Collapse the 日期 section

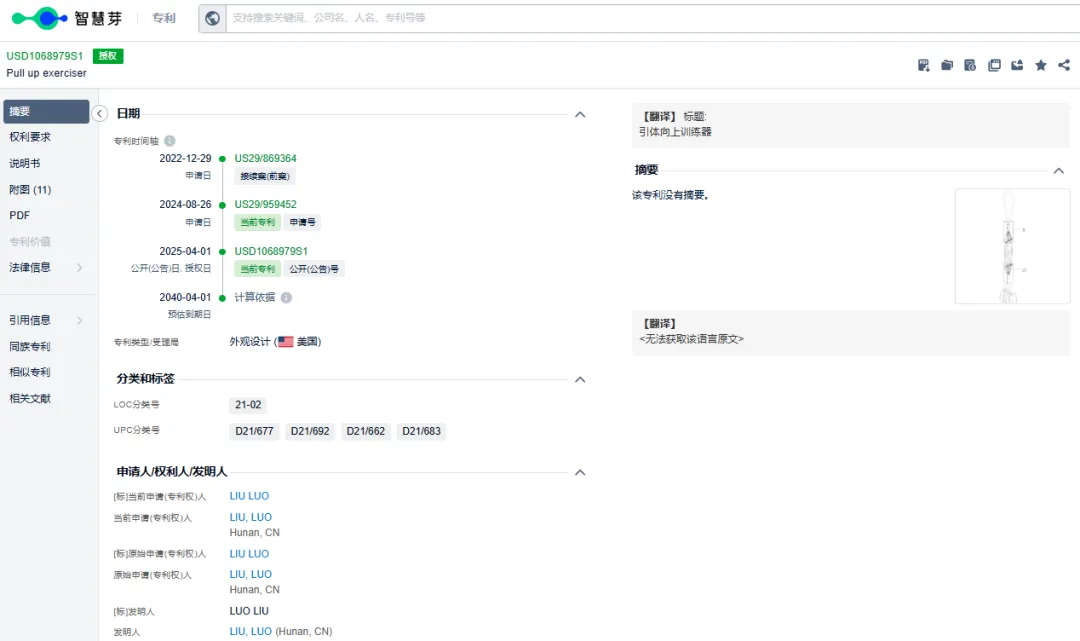580,114
